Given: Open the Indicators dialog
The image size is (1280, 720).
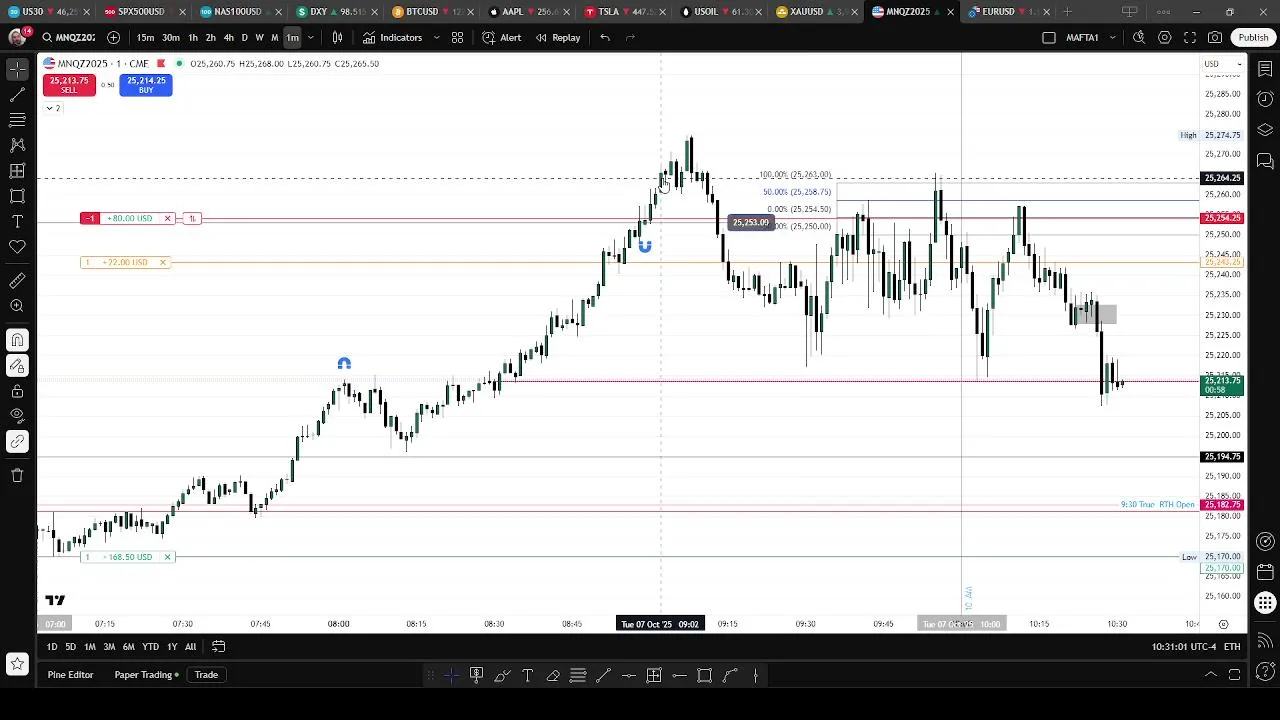Looking at the screenshot, I should click(x=392, y=37).
